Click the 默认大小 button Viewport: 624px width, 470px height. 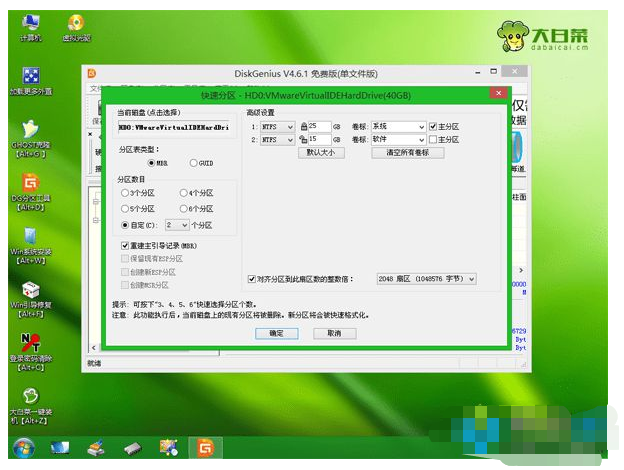coord(321,153)
